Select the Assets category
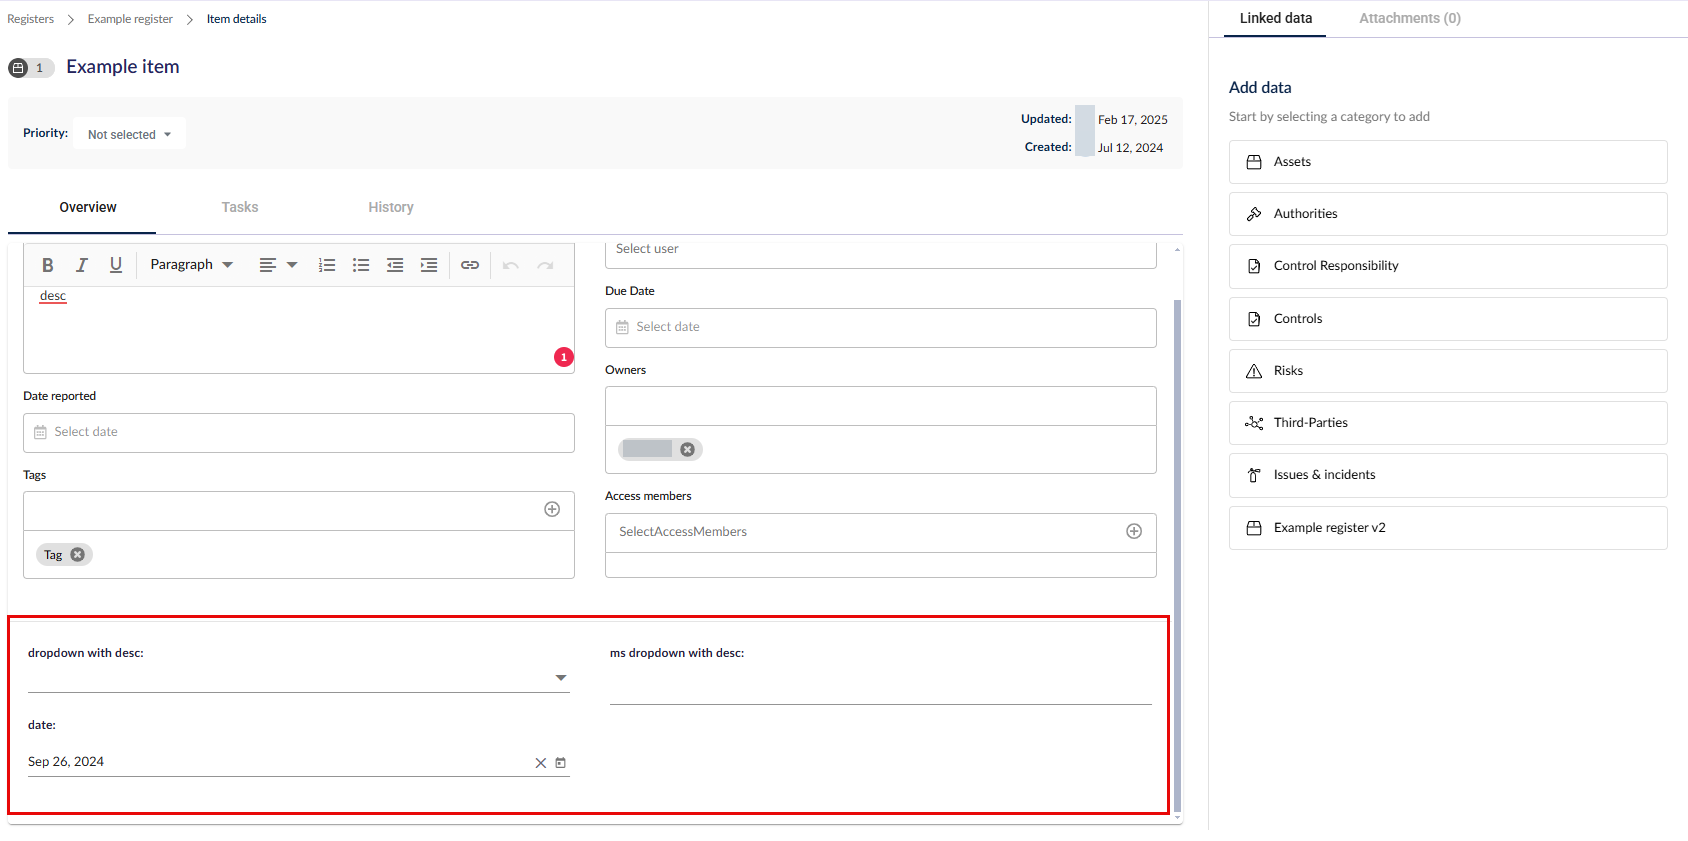This screenshot has height=841, width=1688. pyautogui.click(x=1448, y=162)
